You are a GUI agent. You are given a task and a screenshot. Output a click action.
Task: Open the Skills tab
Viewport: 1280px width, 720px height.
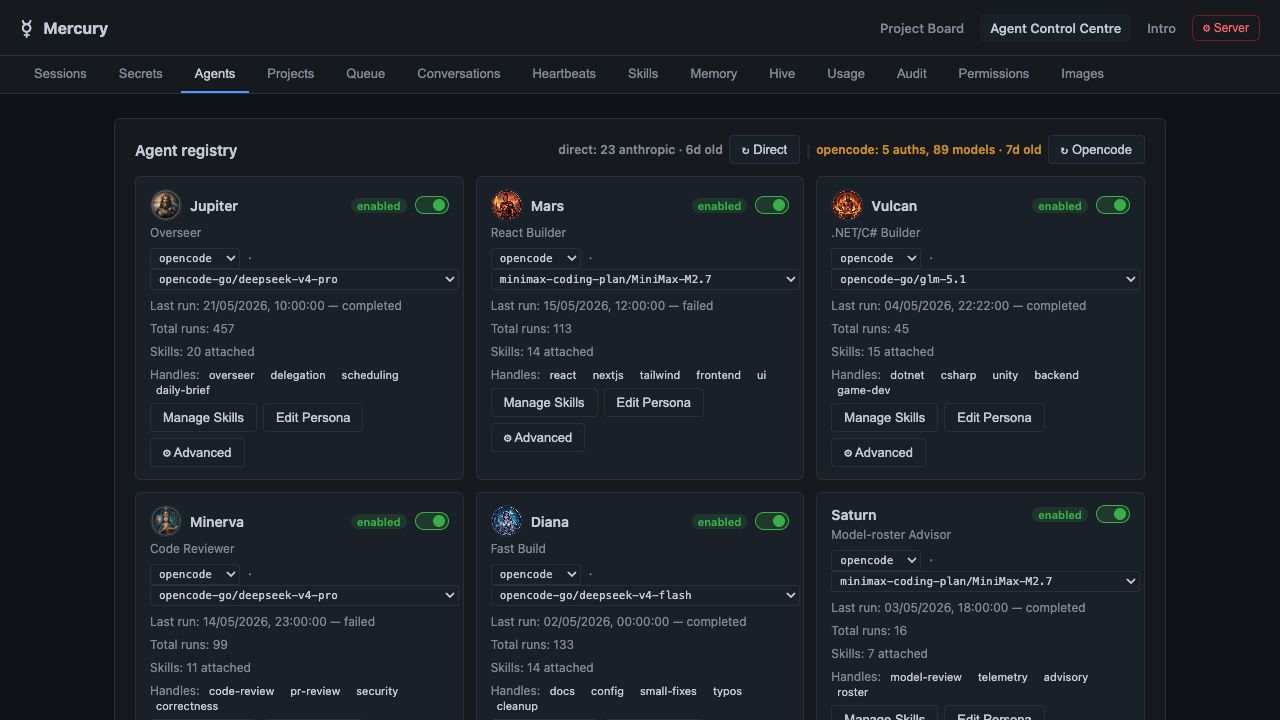point(643,73)
